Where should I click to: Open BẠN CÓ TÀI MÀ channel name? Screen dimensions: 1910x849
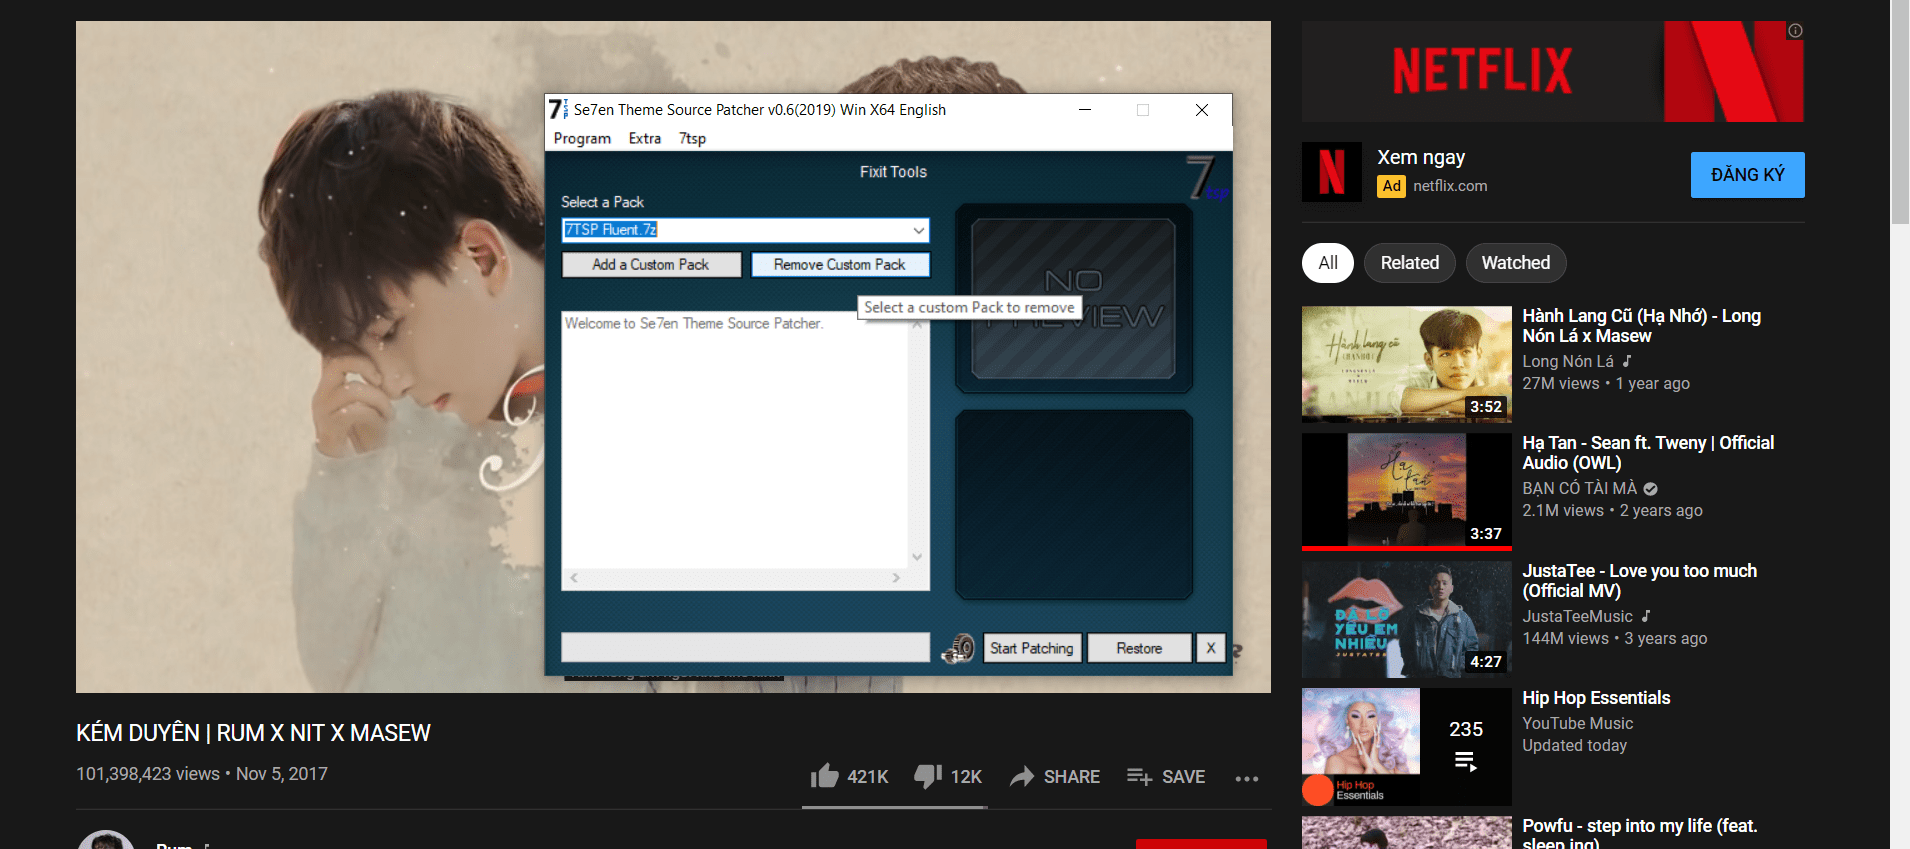[1580, 488]
